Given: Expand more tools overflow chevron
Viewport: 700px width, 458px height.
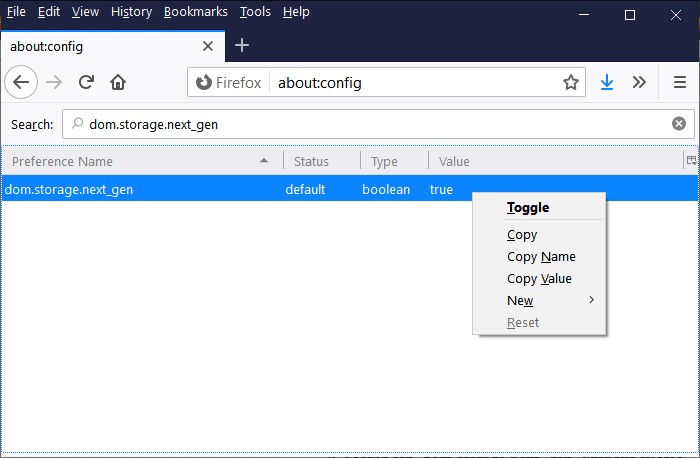Looking at the screenshot, I should 639,82.
